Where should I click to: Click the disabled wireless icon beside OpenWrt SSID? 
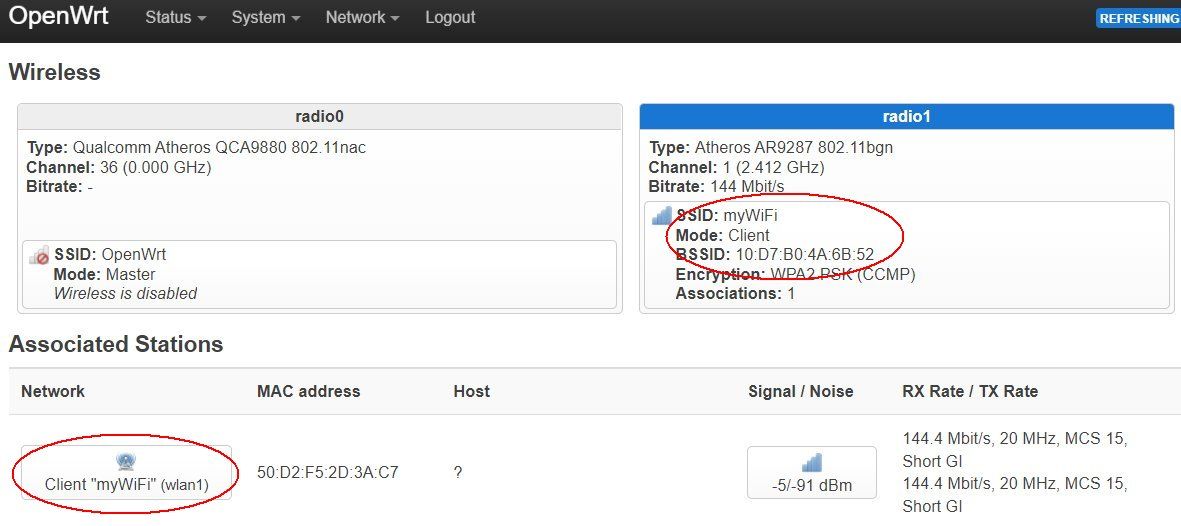(x=40, y=256)
